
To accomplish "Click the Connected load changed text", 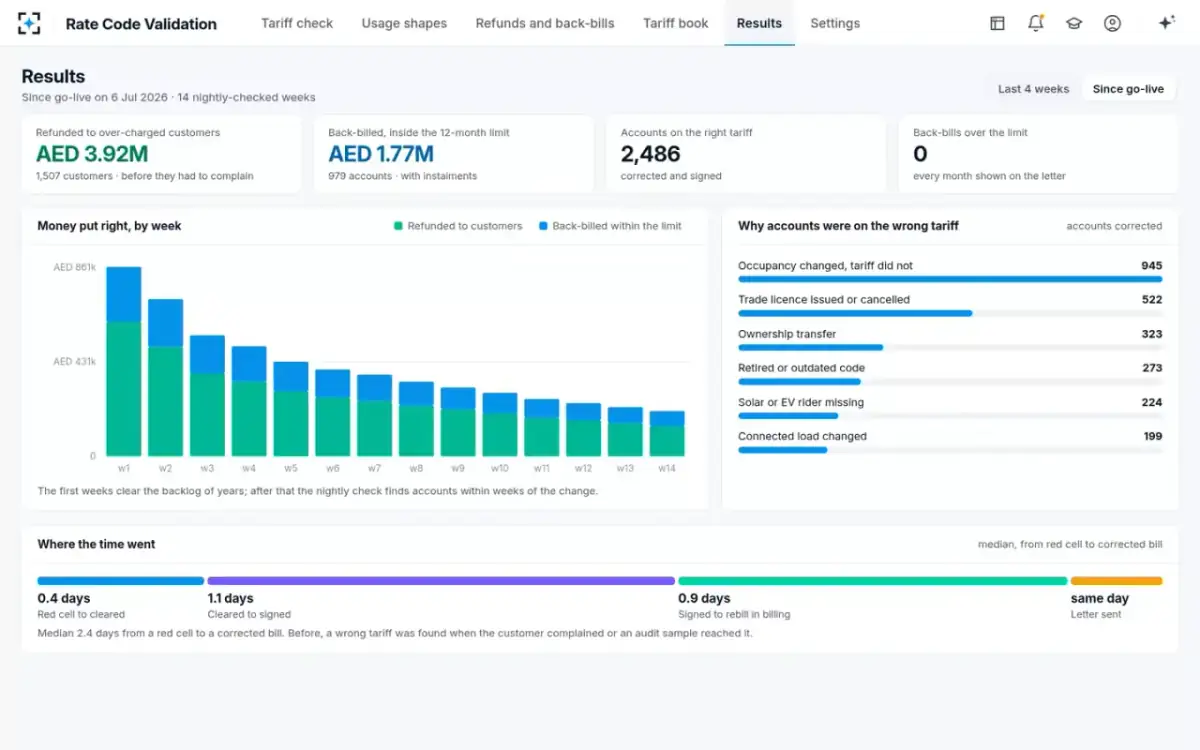I will pyautogui.click(x=802, y=436).
